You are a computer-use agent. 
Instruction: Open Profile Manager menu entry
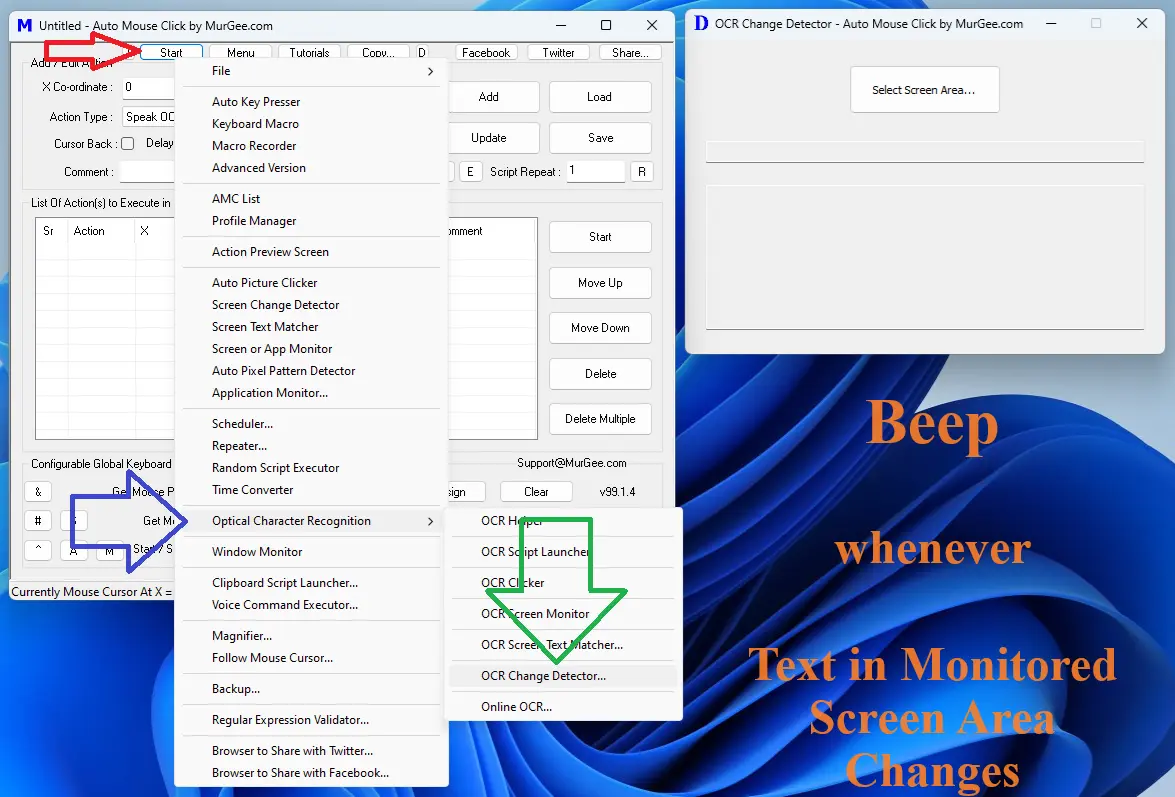tap(311, 221)
